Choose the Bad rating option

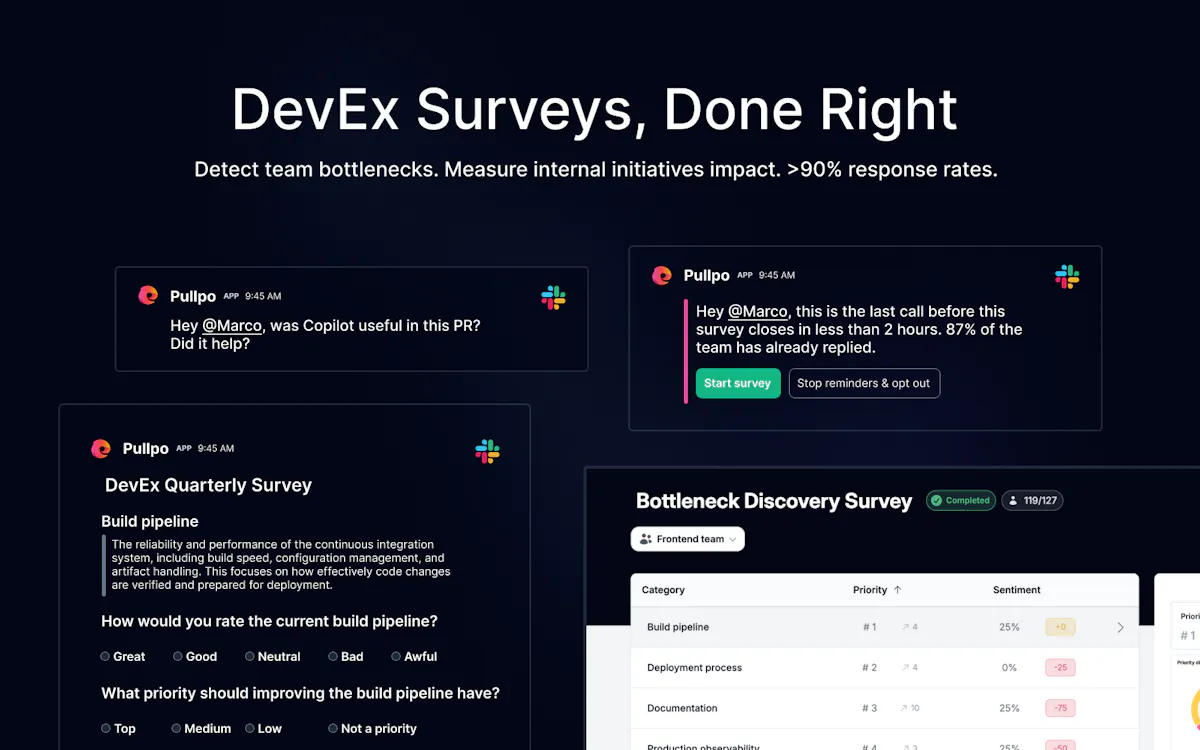tap(332, 656)
